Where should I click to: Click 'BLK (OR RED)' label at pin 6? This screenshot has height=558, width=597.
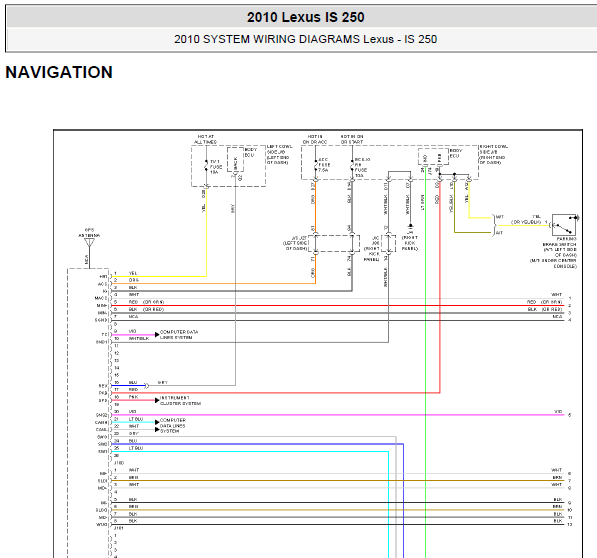click(x=146, y=309)
